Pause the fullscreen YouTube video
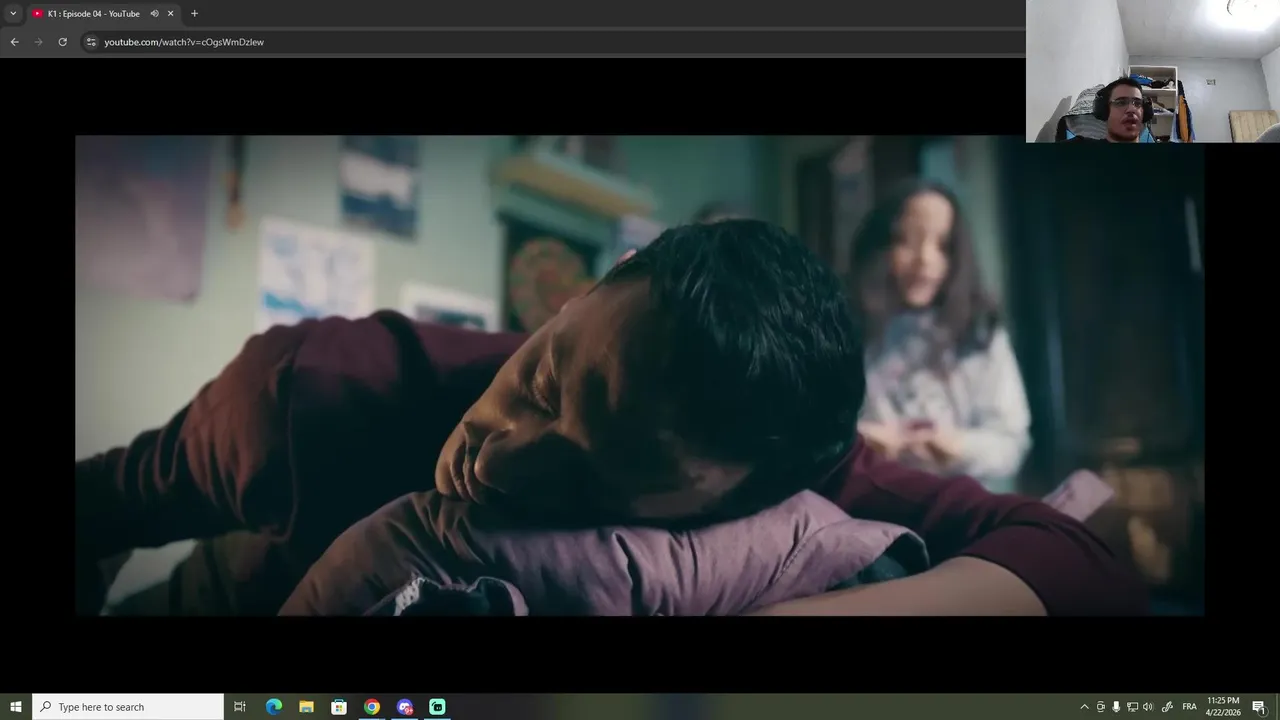Screen dimensions: 1280x720 tap(640, 375)
